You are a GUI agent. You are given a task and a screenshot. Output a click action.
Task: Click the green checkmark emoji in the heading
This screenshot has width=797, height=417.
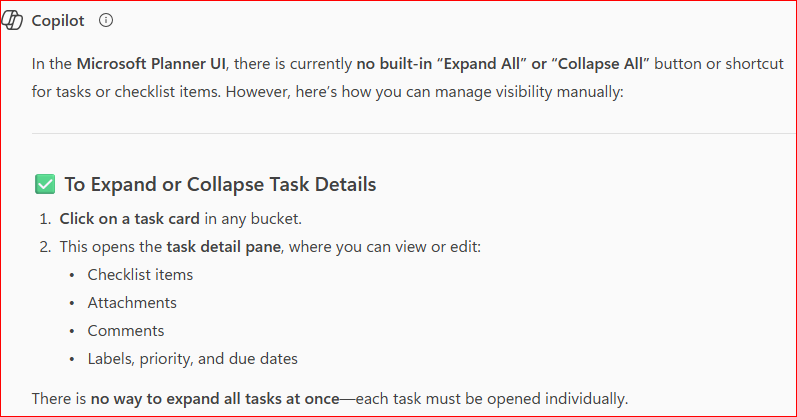[x=45, y=184]
